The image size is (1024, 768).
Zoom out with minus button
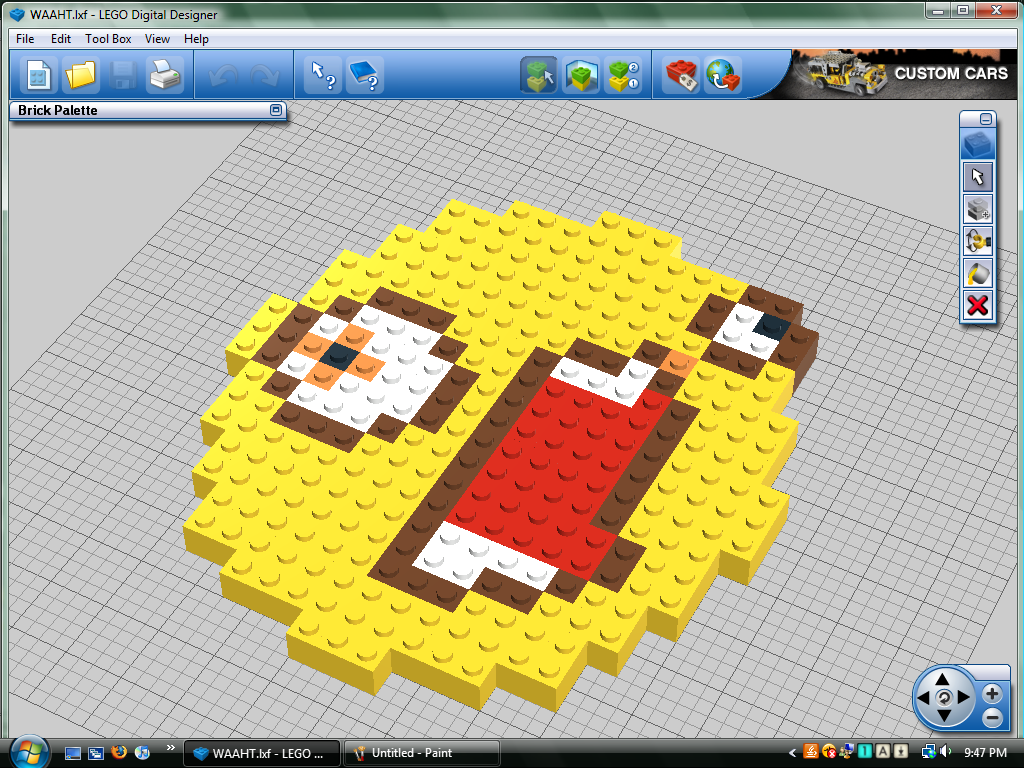tap(992, 718)
